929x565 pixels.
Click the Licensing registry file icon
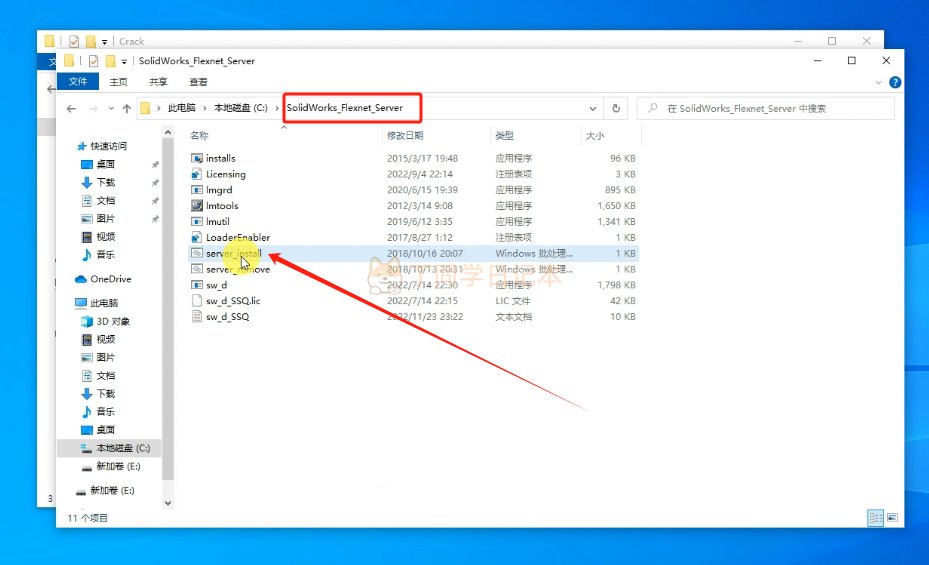click(197, 174)
